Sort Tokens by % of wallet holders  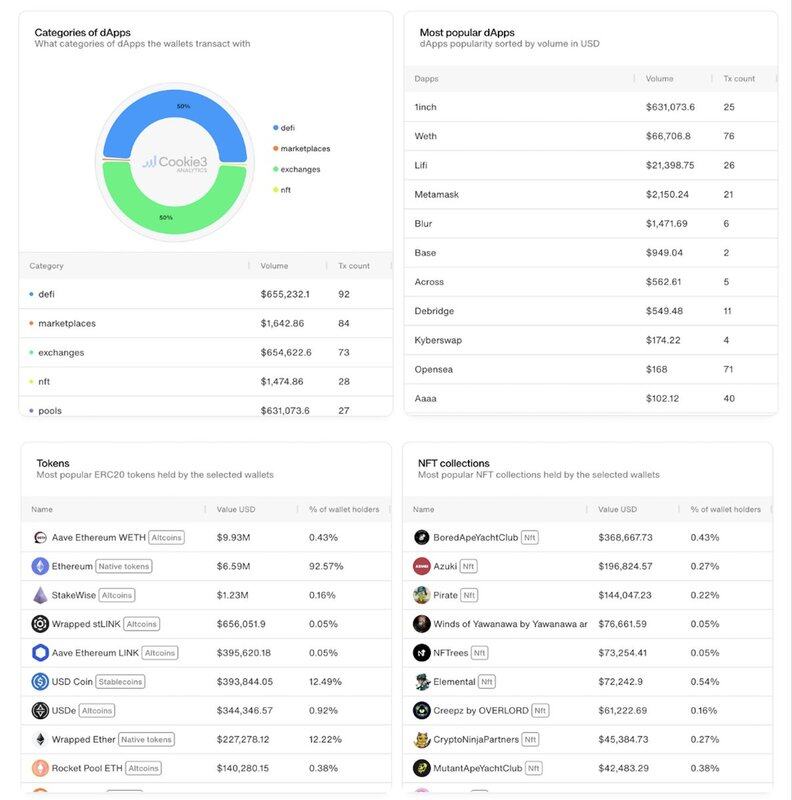point(344,509)
